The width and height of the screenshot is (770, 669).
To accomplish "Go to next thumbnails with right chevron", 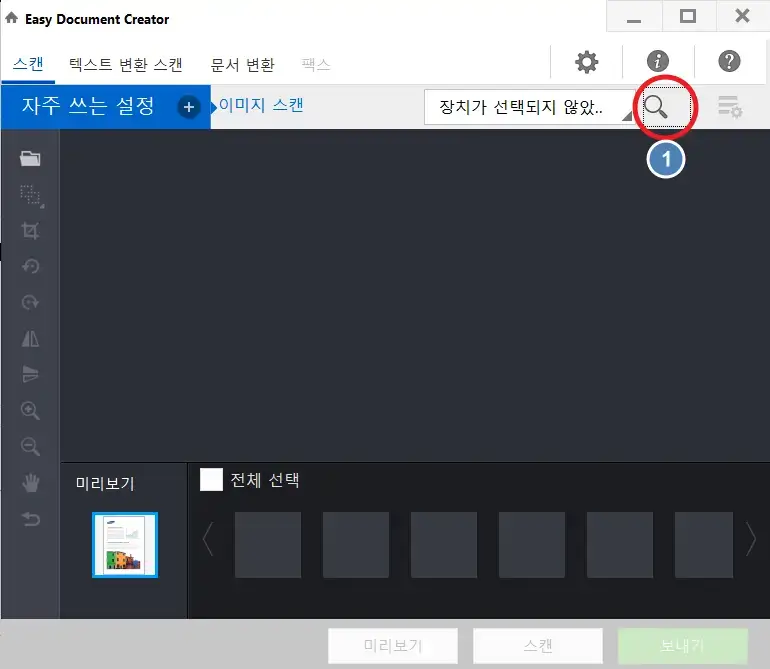I will [x=750, y=539].
